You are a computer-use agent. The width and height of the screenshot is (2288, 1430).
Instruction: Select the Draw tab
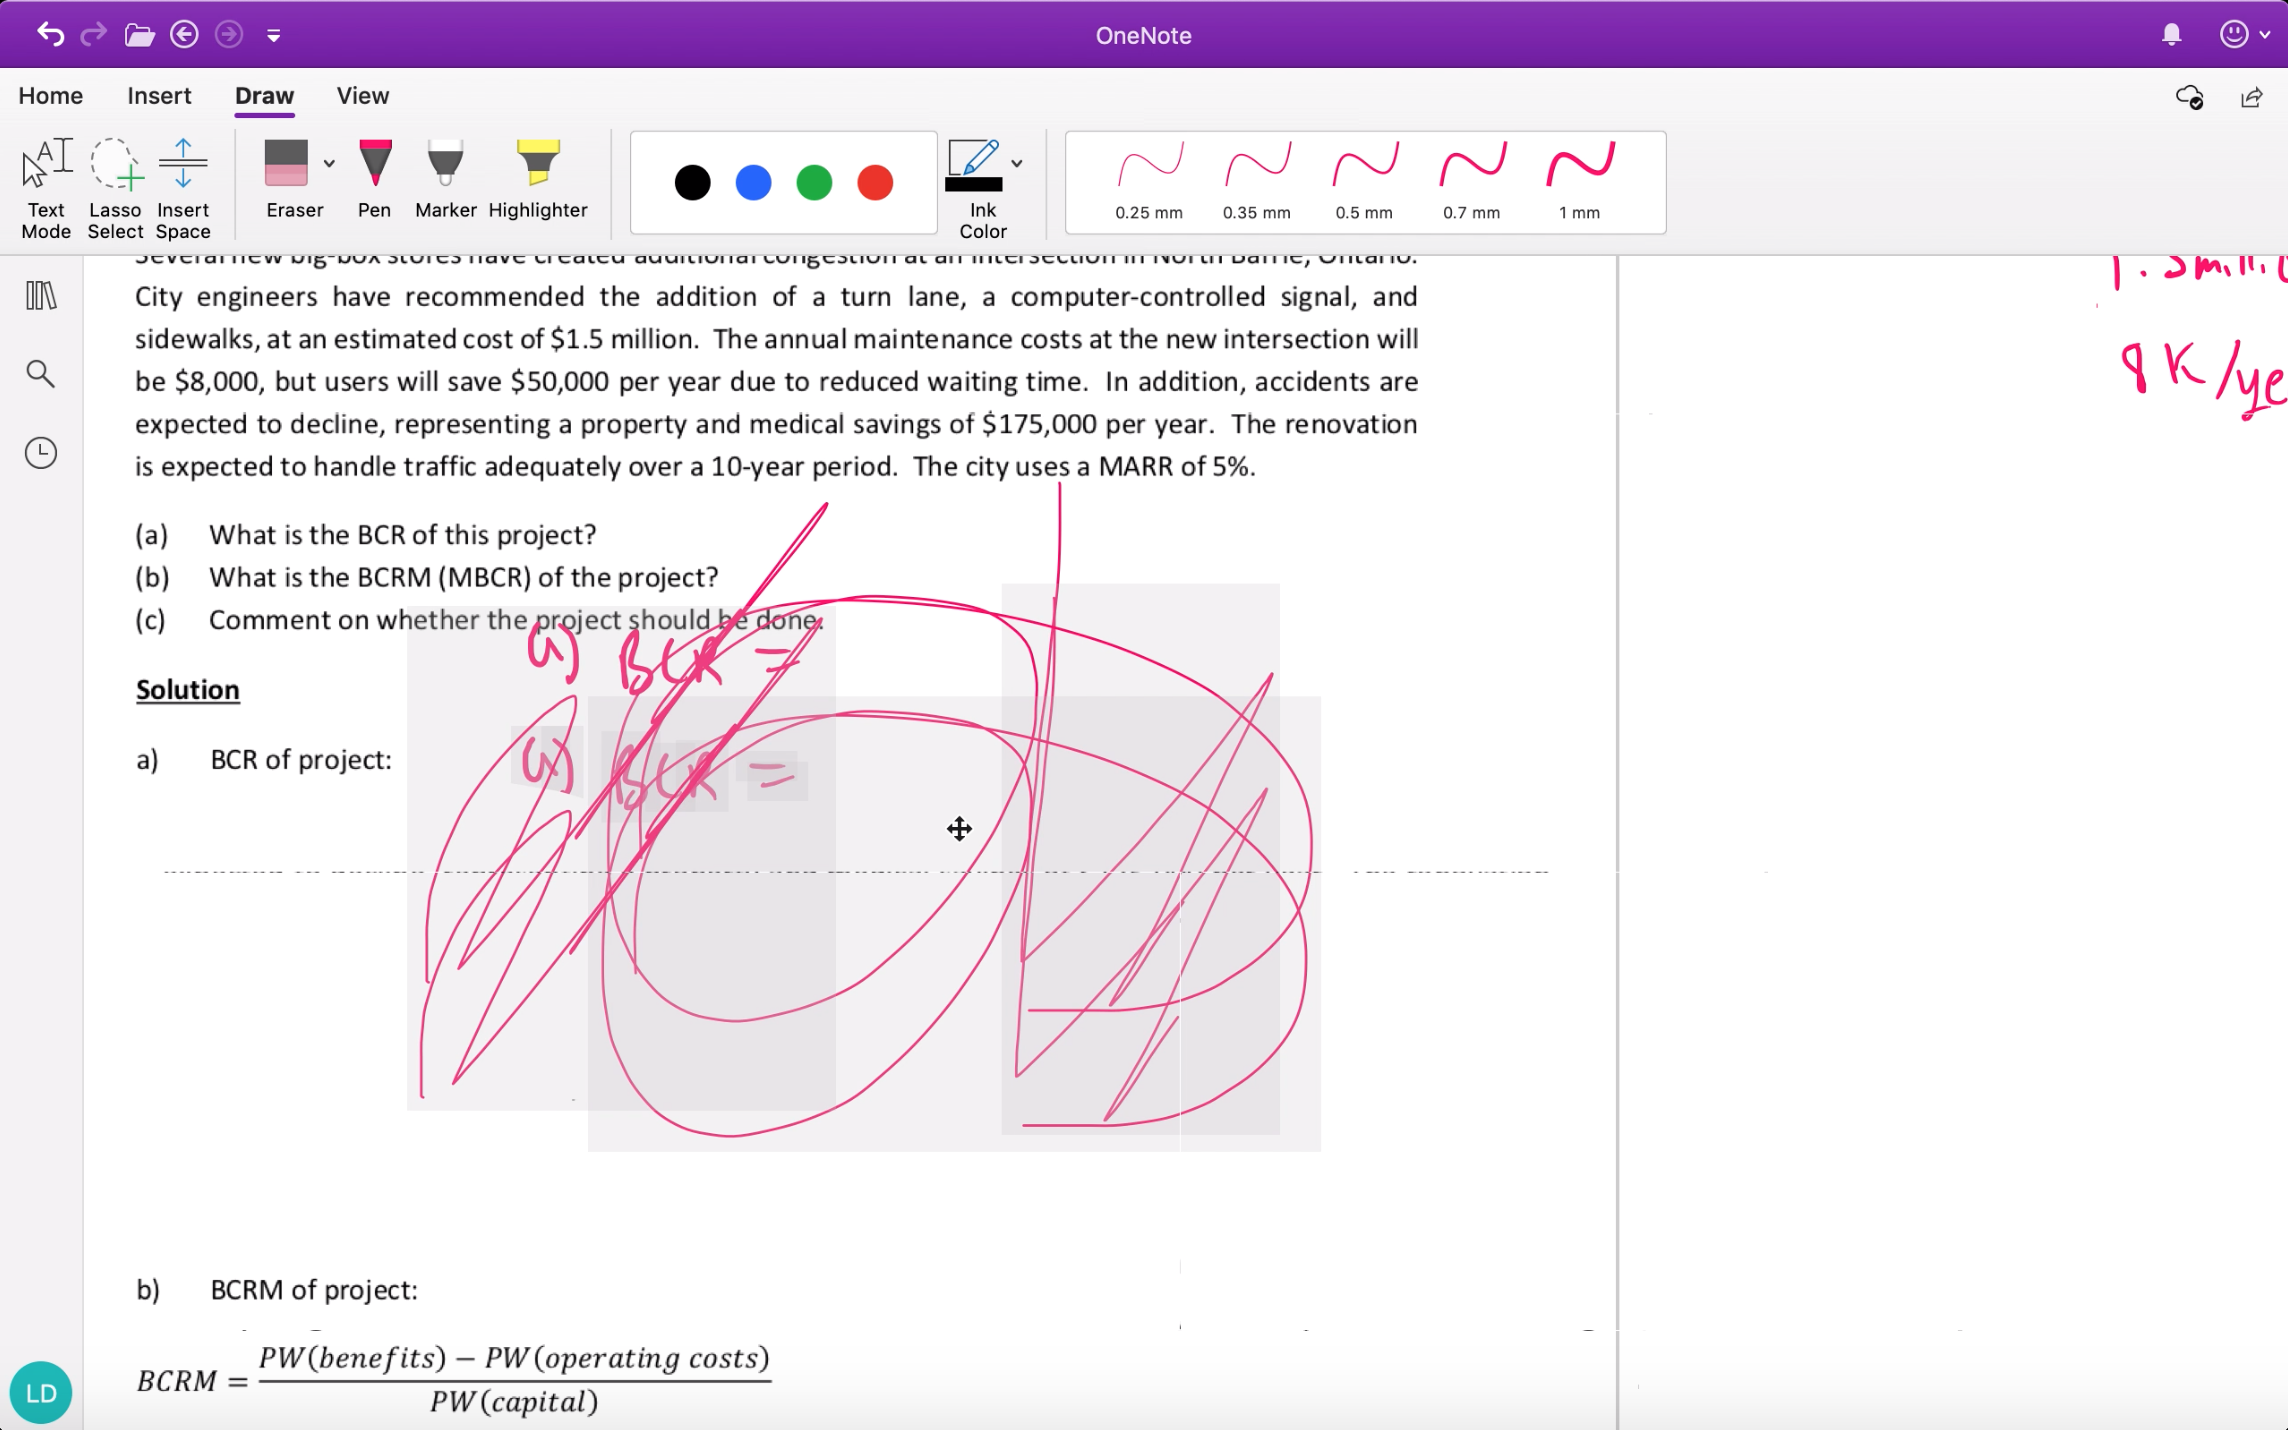[264, 96]
